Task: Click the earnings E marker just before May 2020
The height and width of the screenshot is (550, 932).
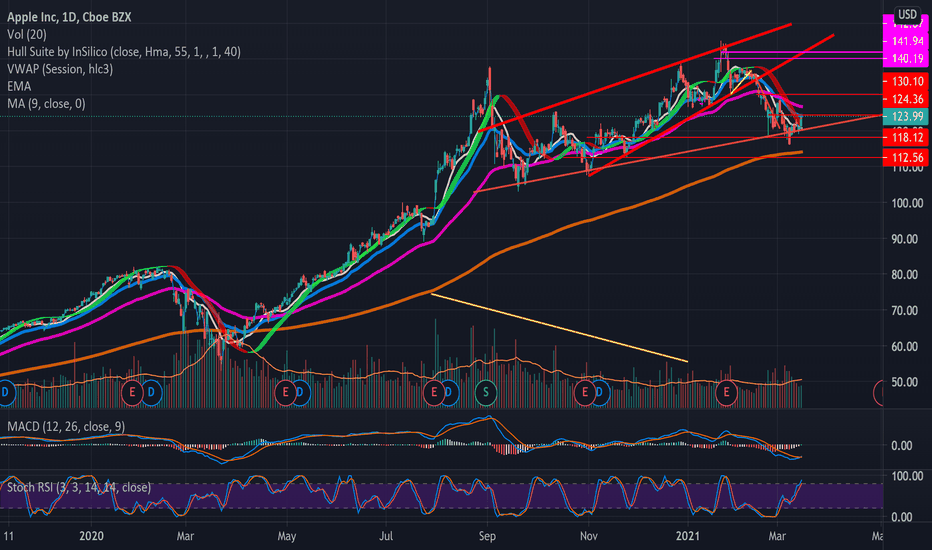Action: (285, 392)
